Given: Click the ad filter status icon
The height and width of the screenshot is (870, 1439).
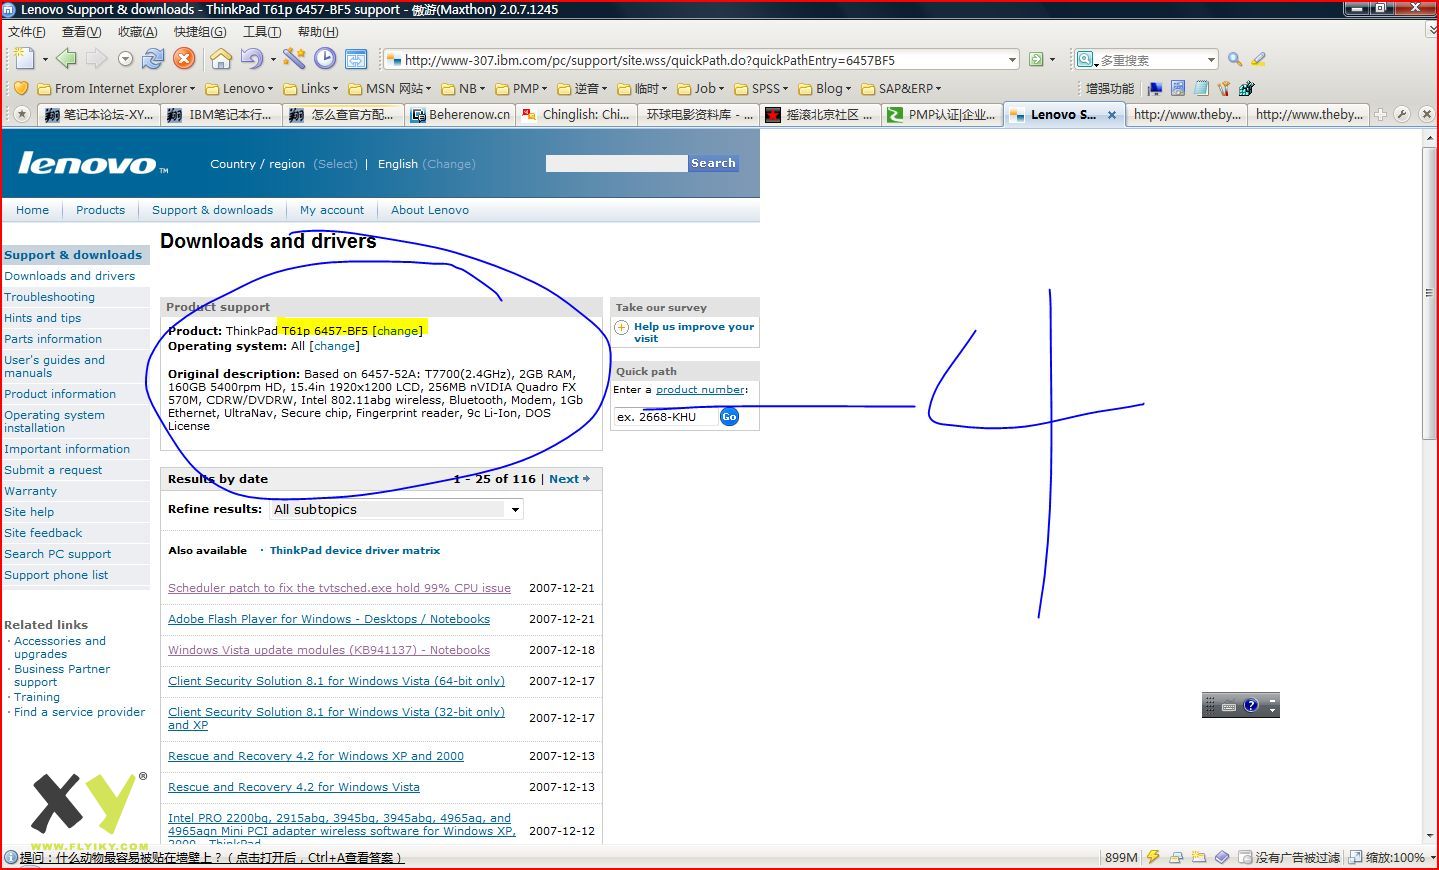Looking at the screenshot, I should point(1289,857).
